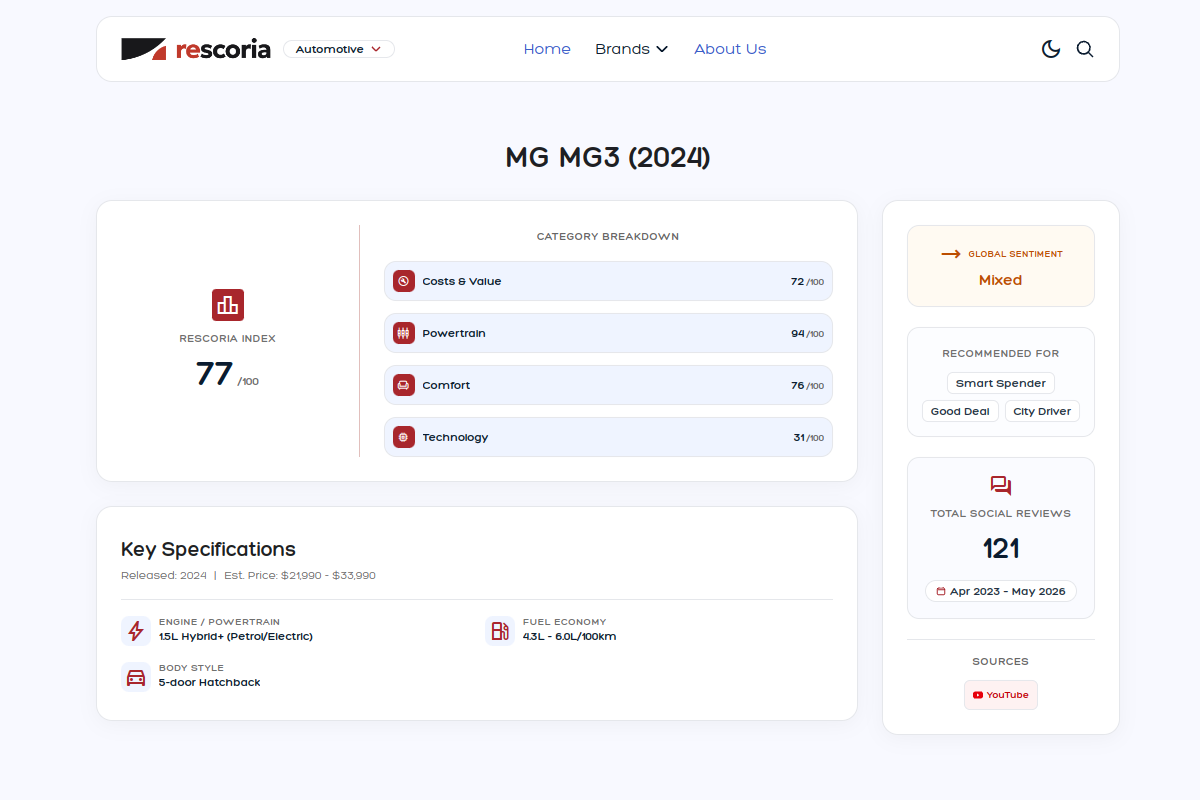Click the Comfort seat icon

[404, 385]
